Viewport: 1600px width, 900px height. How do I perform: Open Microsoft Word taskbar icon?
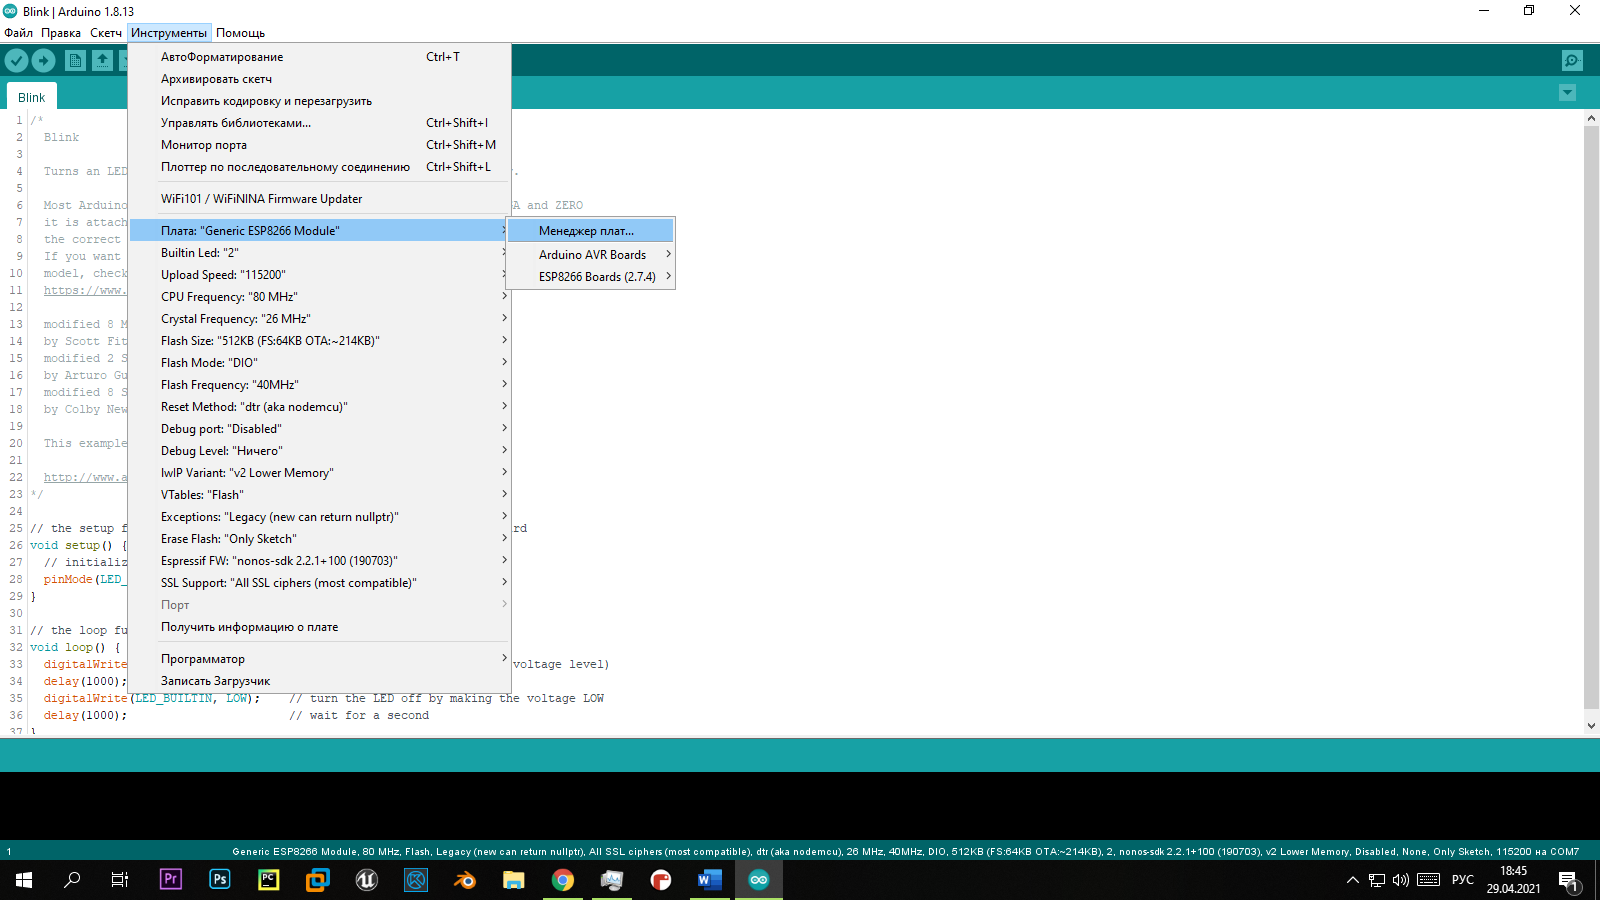[x=710, y=880]
